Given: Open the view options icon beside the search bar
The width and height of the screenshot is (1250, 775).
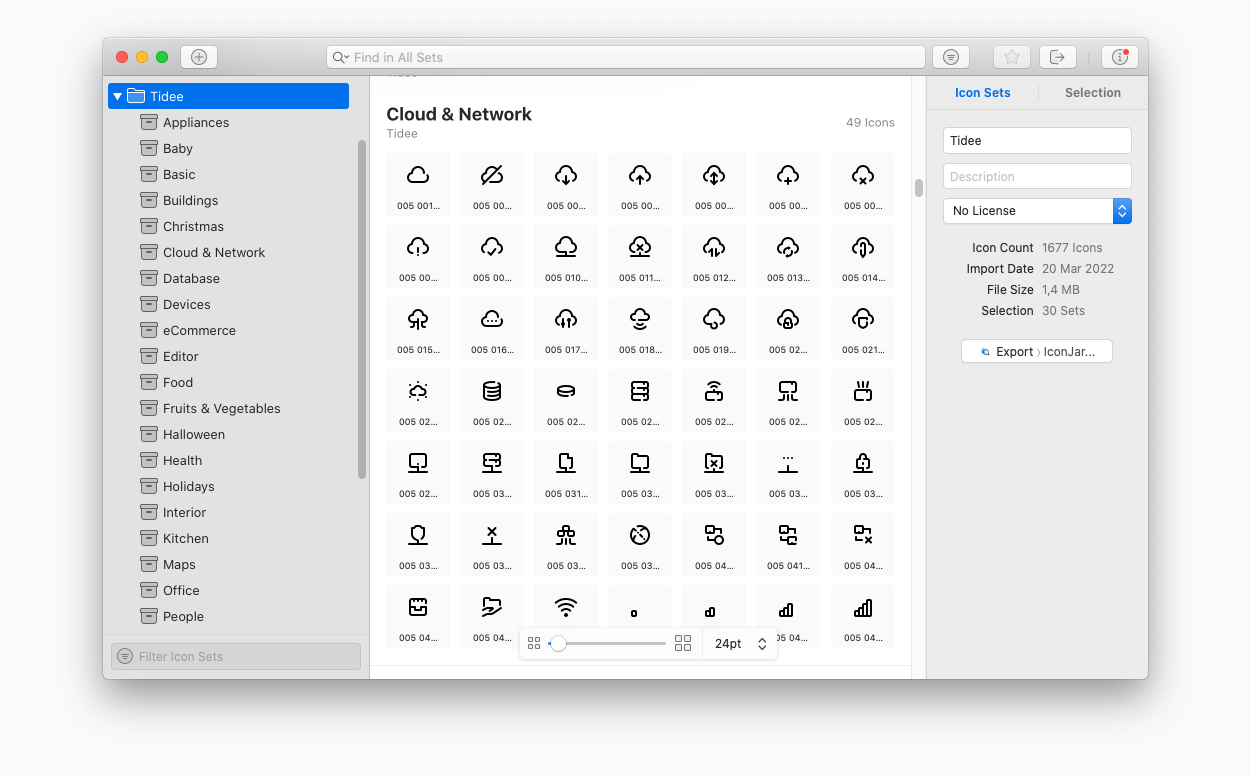Looking at the screenshot, I should (950, 56).
